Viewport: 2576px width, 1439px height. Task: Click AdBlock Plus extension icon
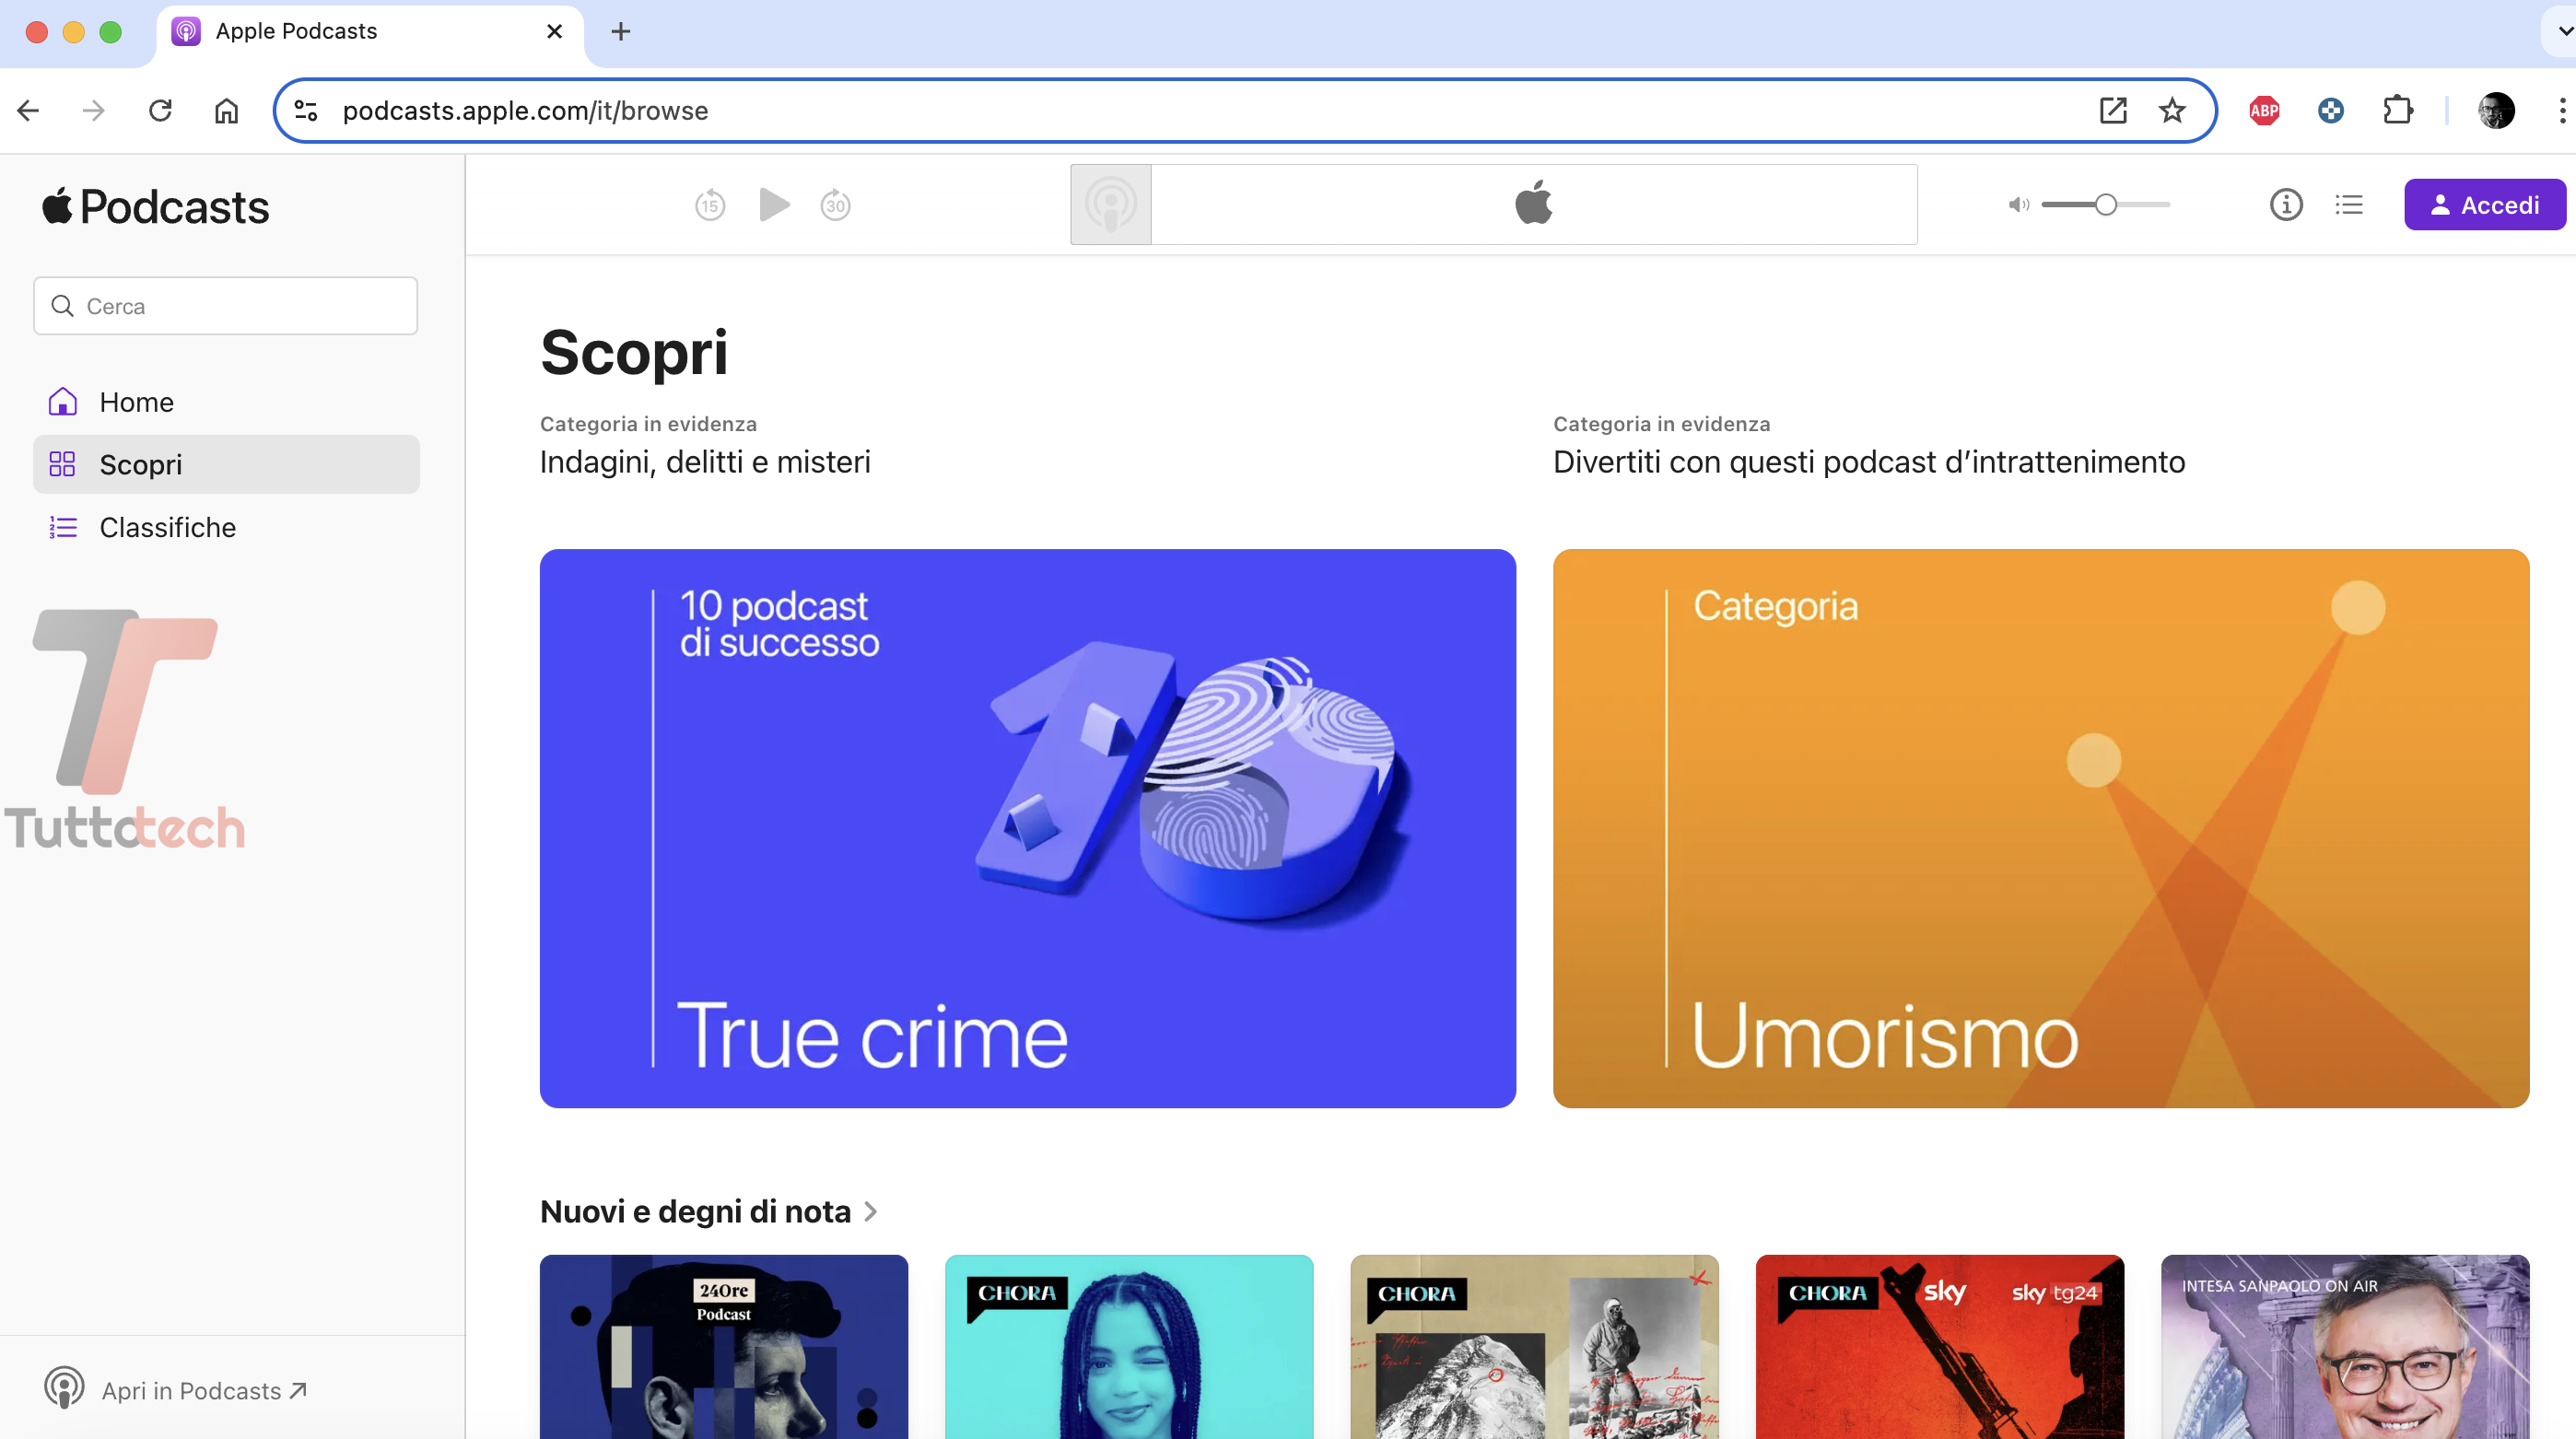(2264, 110)
